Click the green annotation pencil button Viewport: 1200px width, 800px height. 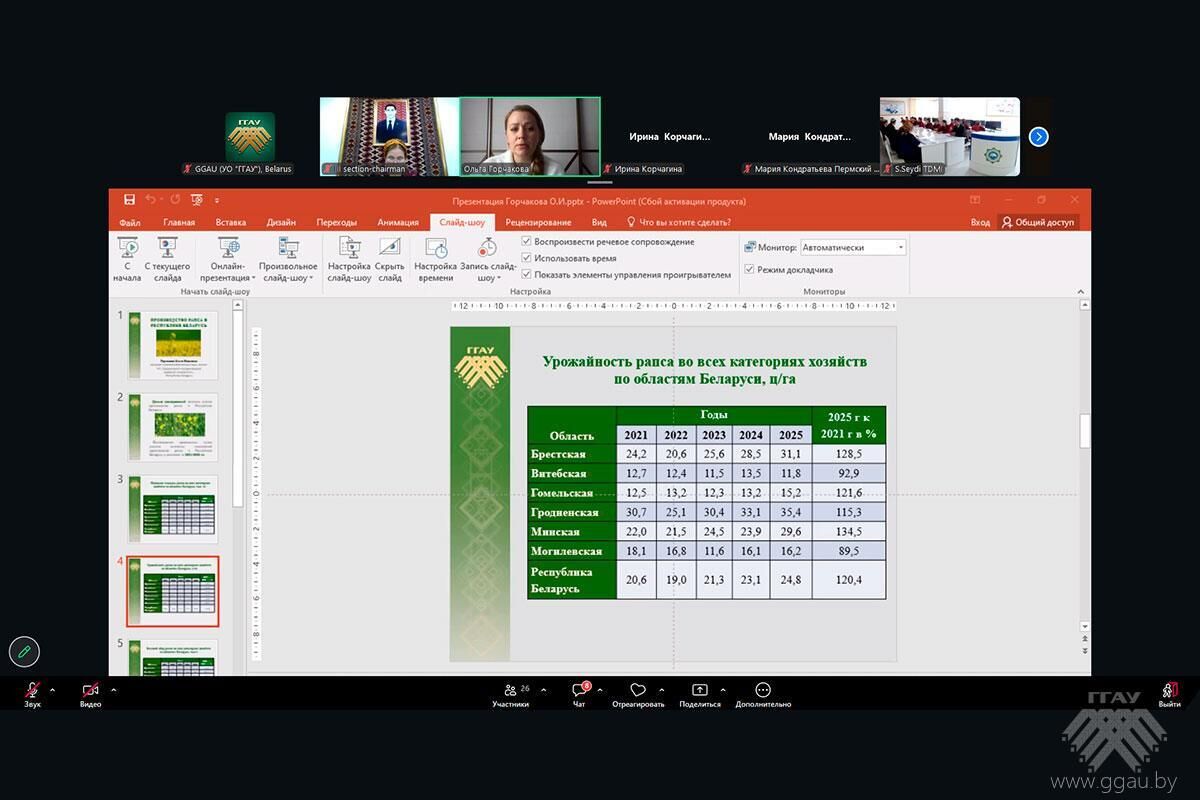point(24,651)
